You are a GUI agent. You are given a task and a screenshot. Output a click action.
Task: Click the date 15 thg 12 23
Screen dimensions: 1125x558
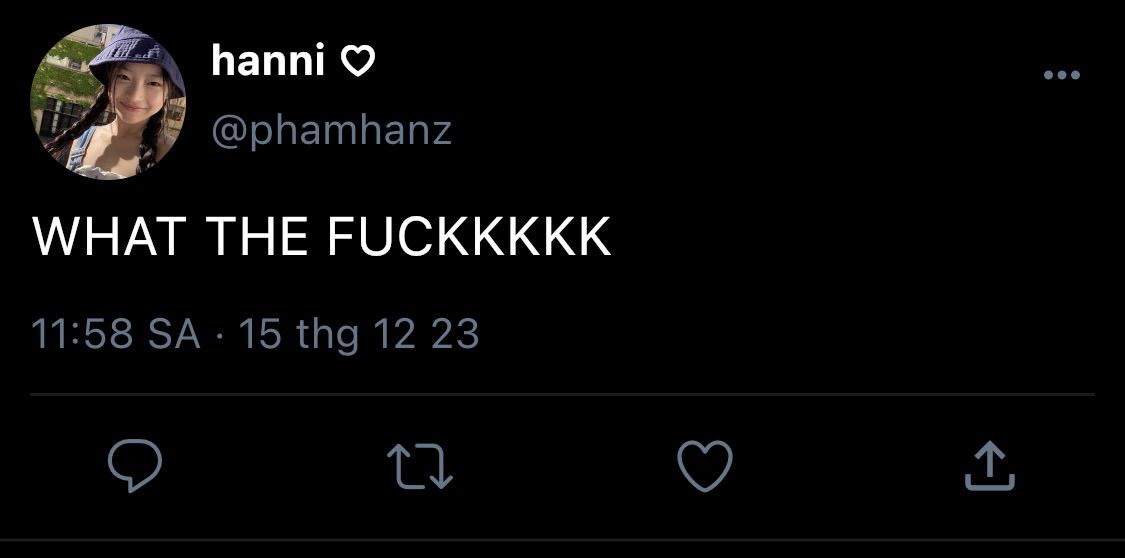point(359,335)
